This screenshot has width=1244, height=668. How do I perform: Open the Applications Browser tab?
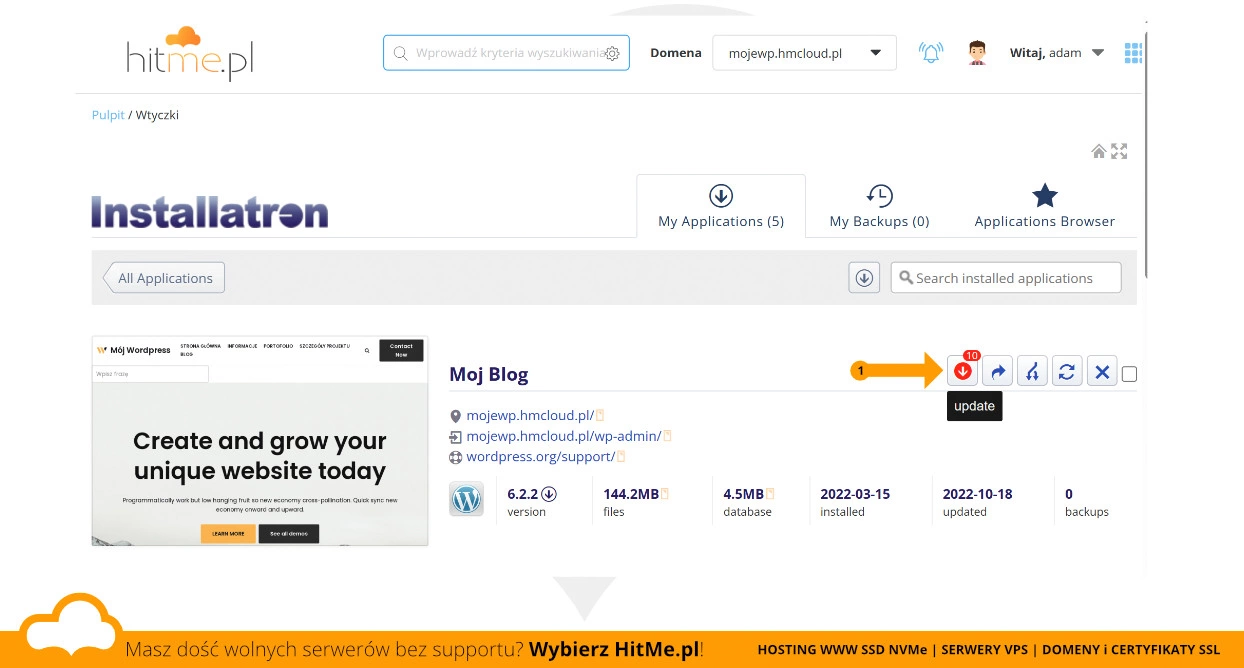click(x=1044, y=206)
